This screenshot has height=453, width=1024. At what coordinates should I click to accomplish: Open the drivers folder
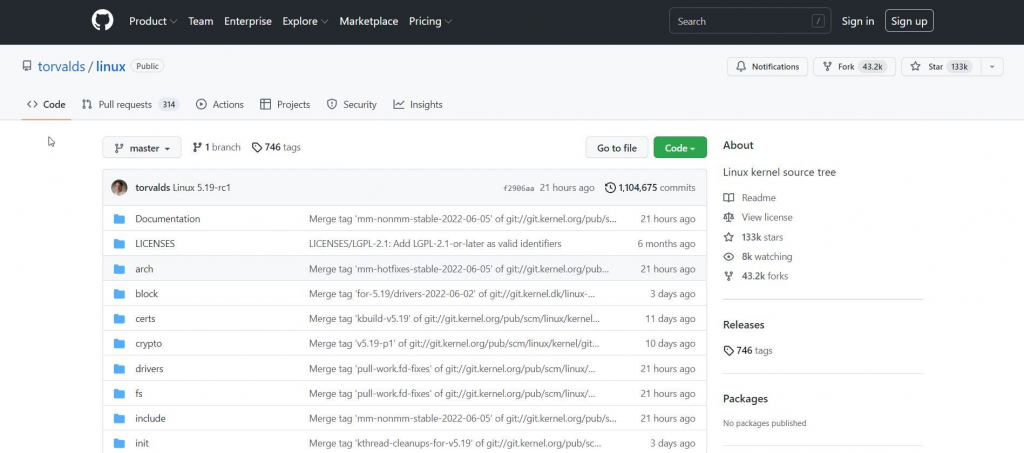150,369
